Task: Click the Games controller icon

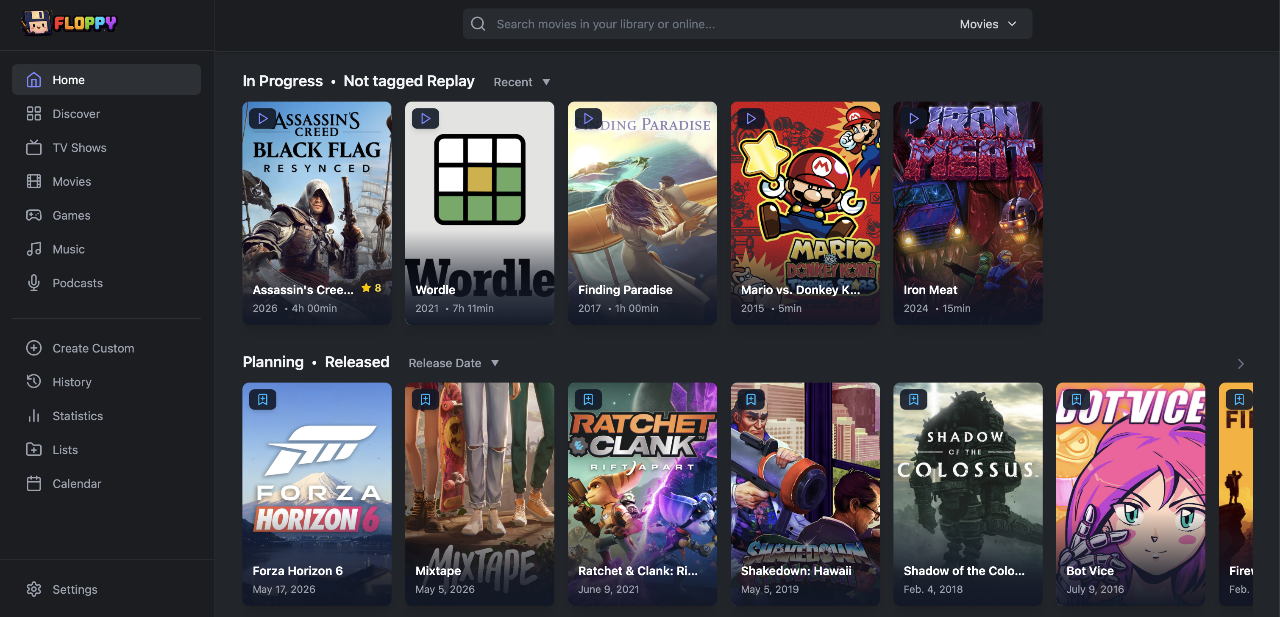Action: pyautogui.click(x=34, y=216)
